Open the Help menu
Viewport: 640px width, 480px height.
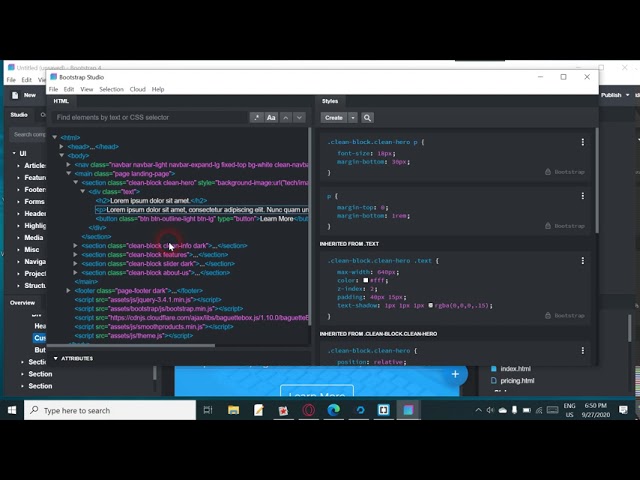(x=158, y=89)
